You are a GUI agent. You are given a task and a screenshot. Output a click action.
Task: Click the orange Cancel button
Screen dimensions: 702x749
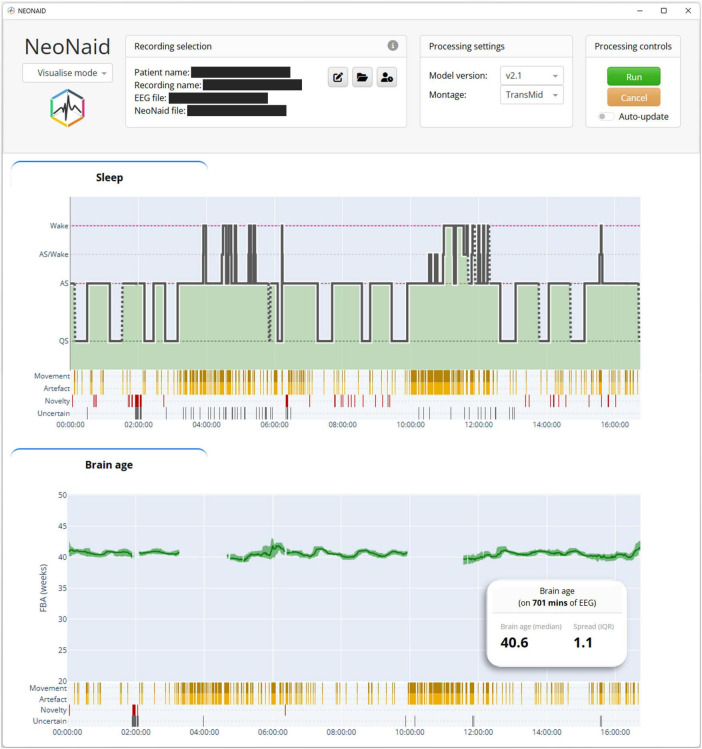(x=634, y=97)
